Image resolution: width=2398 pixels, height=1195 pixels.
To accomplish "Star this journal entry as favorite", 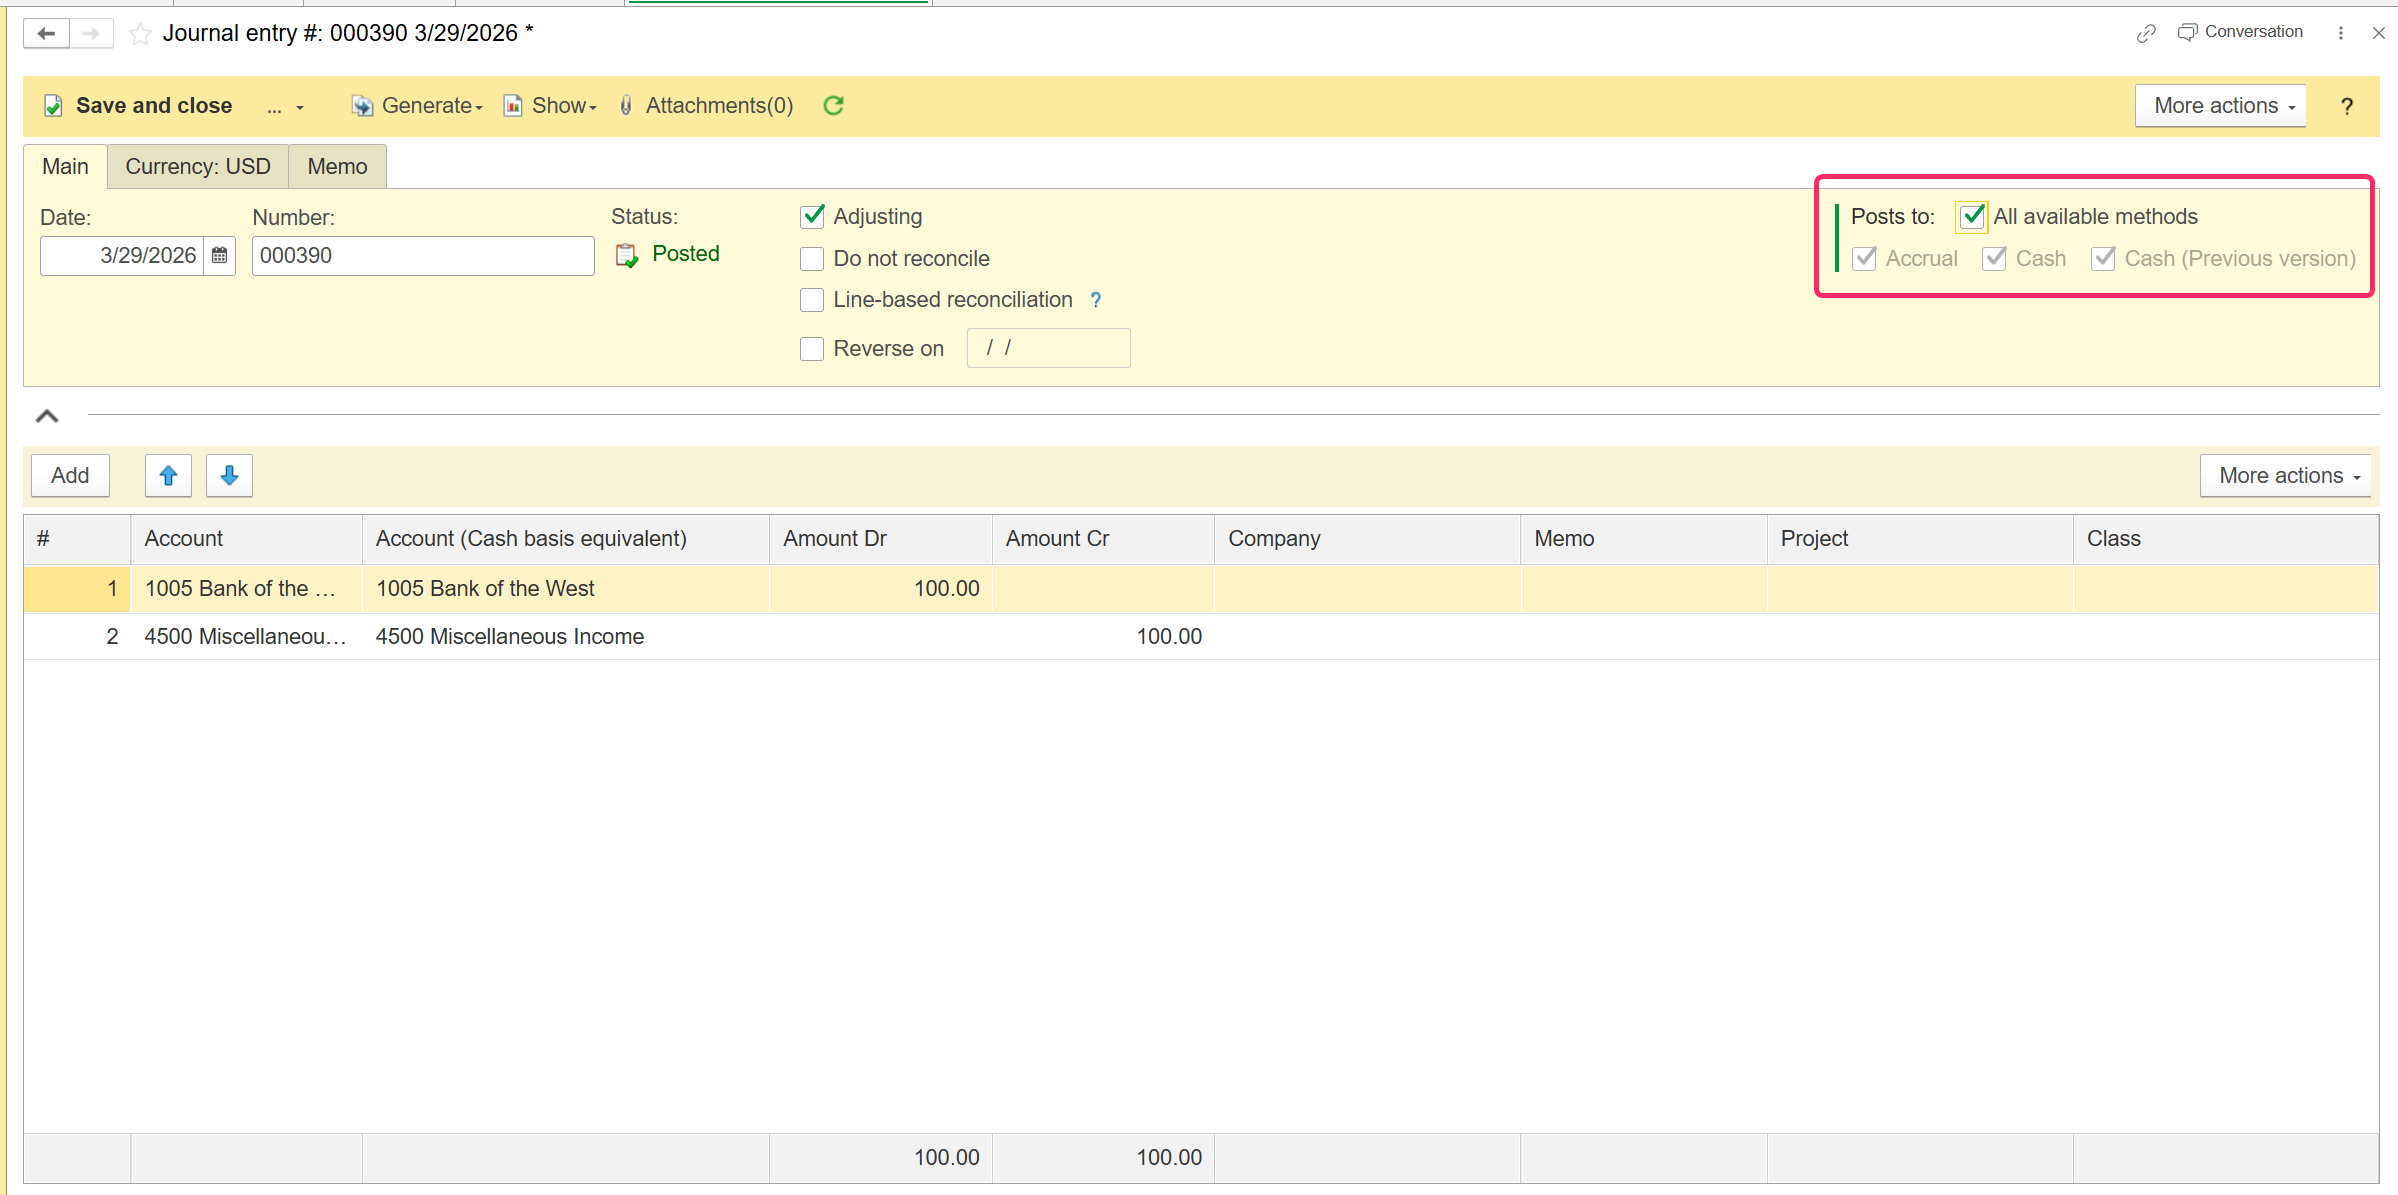I will 141,34.
